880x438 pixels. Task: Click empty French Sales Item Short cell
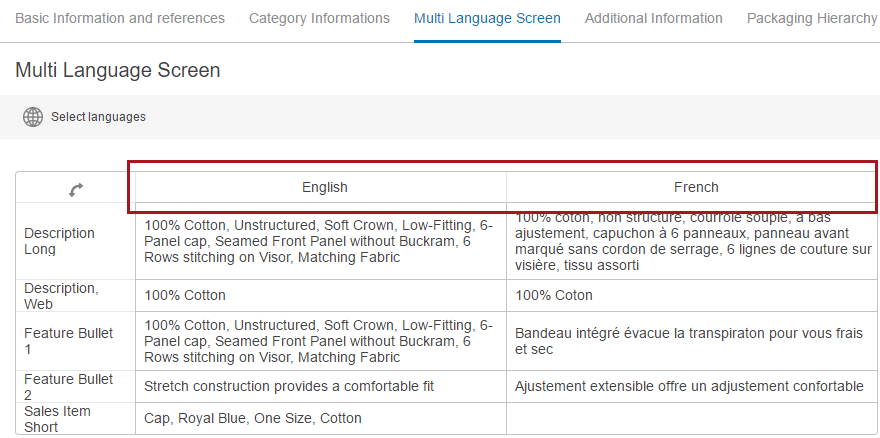tap(693, 418)
